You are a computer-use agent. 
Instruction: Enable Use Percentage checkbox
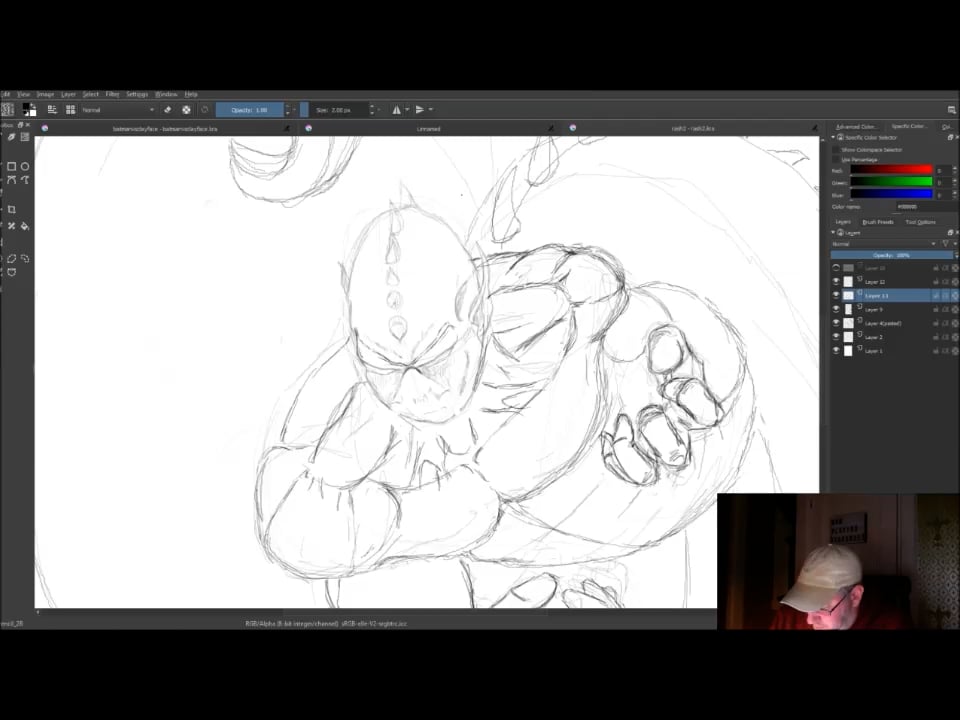point(837,160)
